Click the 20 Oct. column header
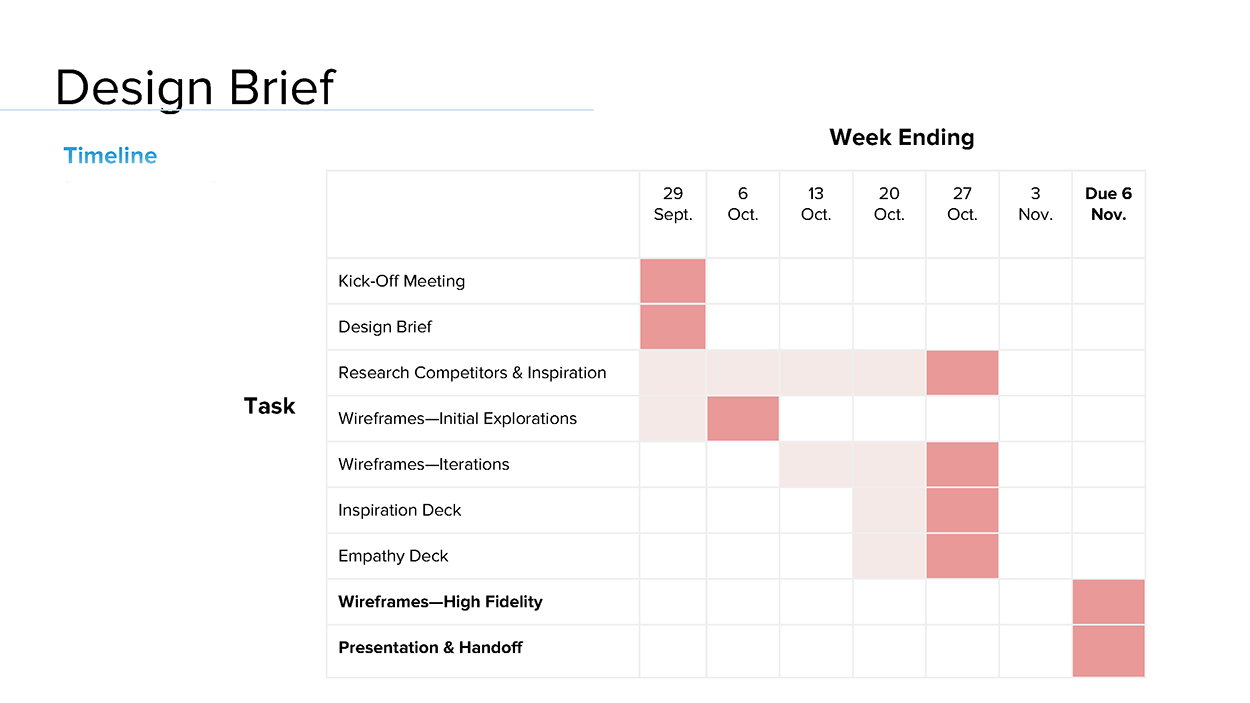1250x703 pixels. tap(889, 204)
